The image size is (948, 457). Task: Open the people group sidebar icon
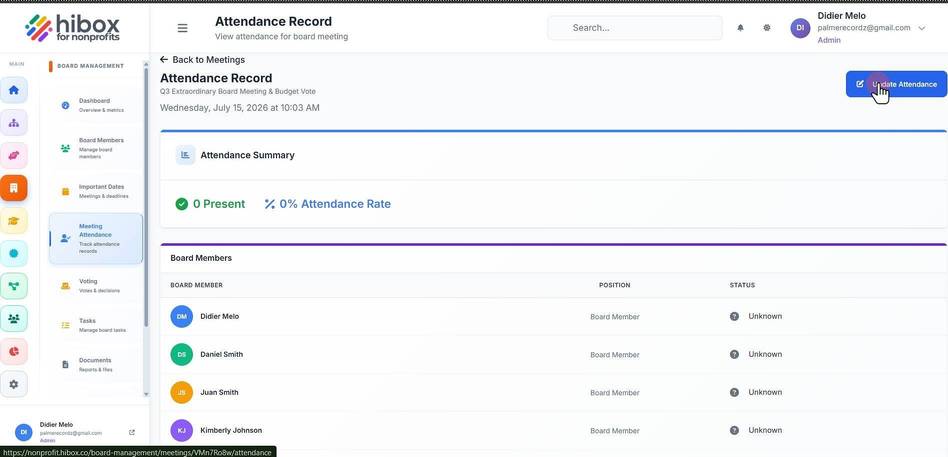(14, 319)
